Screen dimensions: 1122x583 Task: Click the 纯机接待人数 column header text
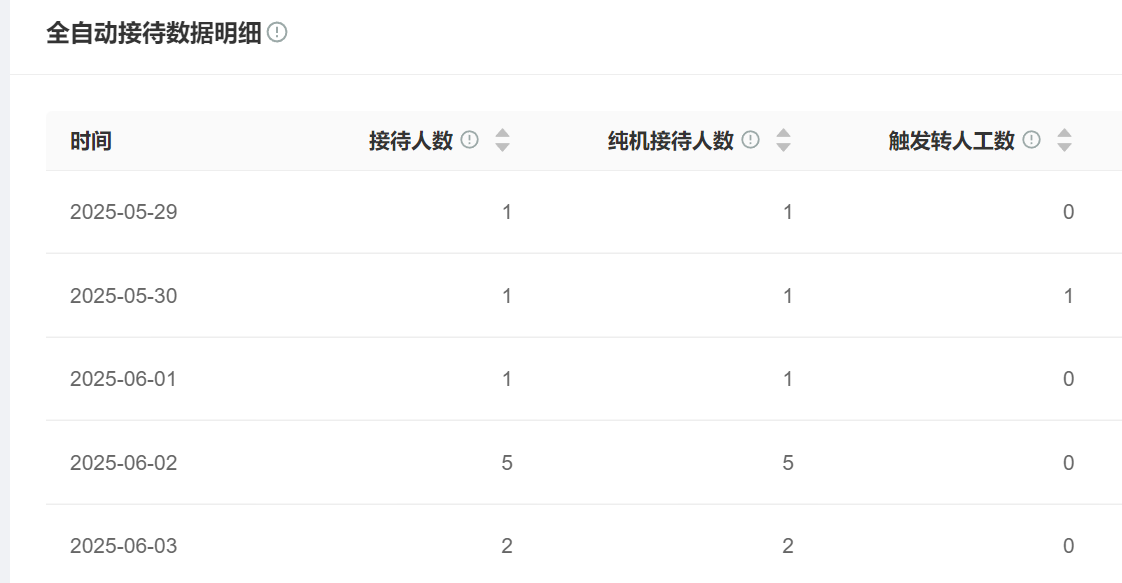click(670, 141)
